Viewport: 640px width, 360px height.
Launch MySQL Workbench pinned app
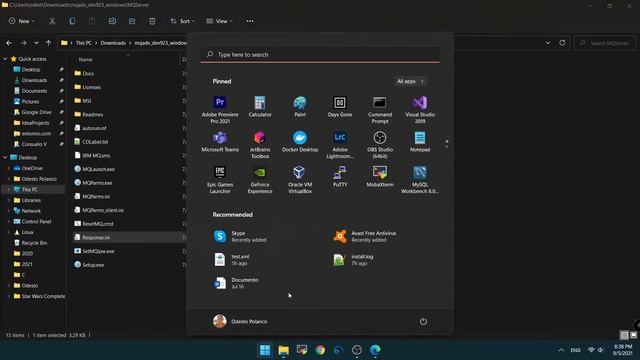tap(420, 180)
